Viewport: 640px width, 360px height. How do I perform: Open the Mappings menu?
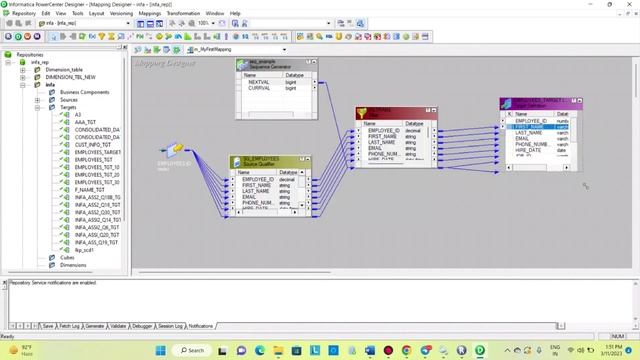150,13
